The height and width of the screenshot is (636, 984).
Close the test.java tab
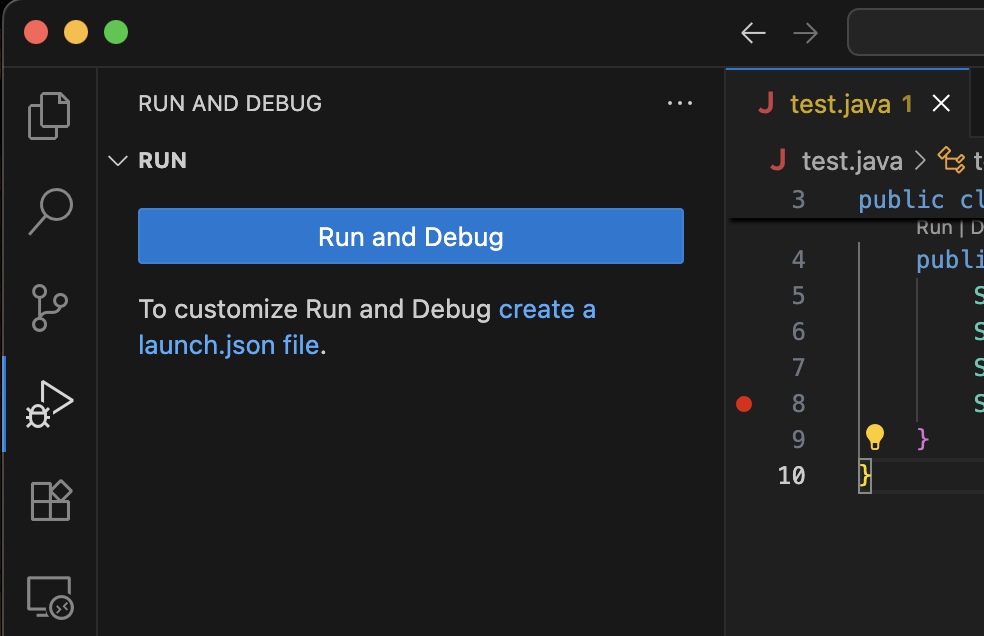click(941, 103)
